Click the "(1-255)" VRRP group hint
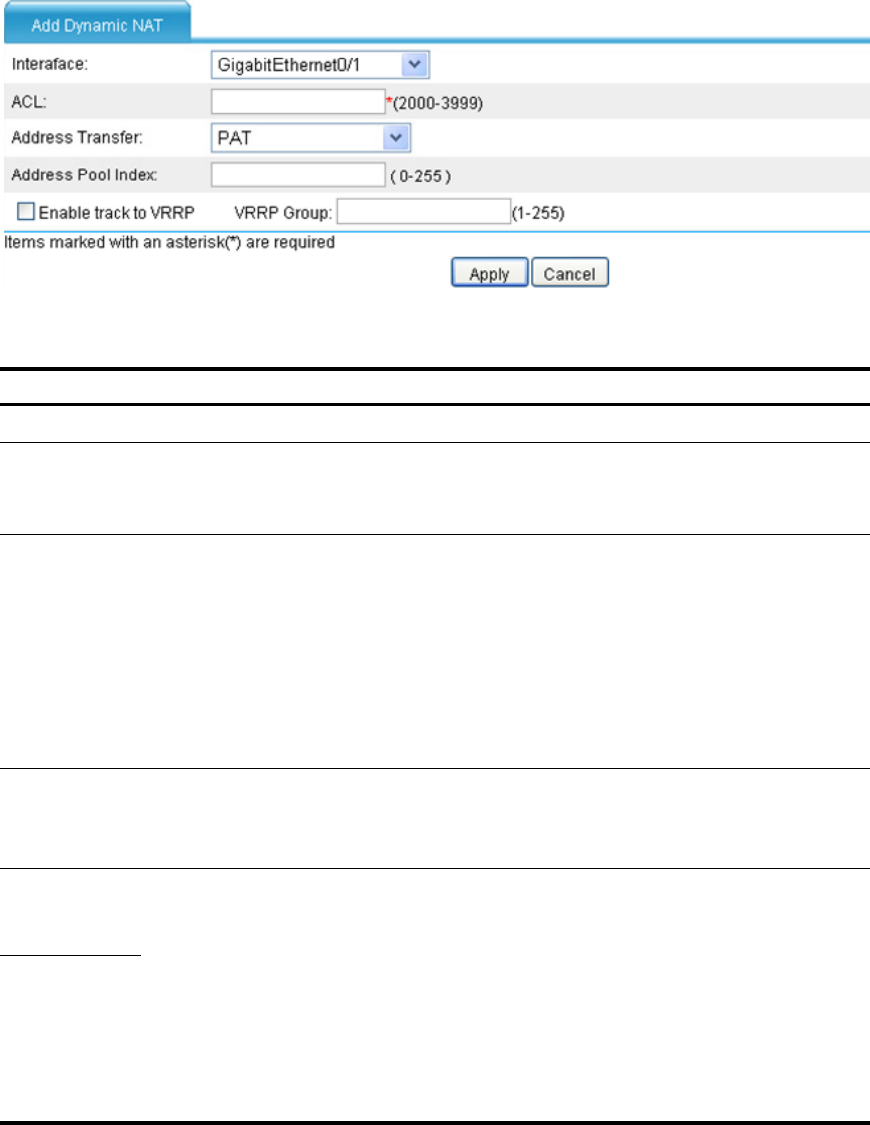Image resolution: width=870 pixels, height=1125 pixels. tap(538, 213)
